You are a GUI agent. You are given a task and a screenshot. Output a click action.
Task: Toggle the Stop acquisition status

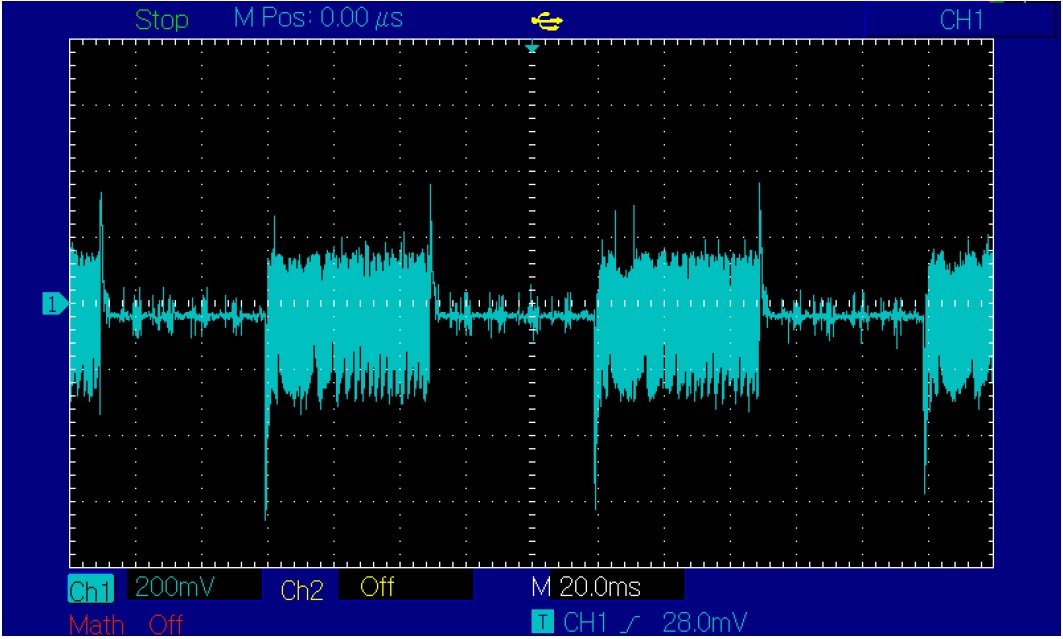pyautogui.click(x=161, y=20)
